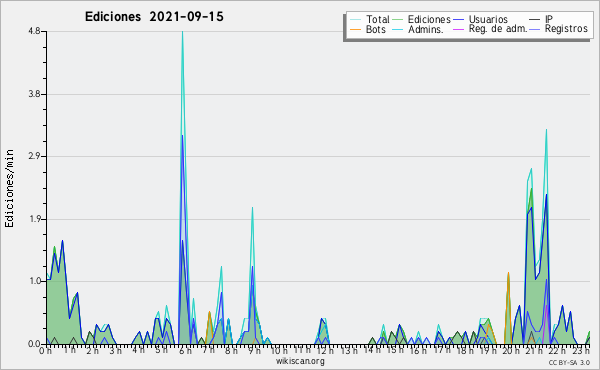Screen dimensions: 600x370
Task: Click the 1.9 y-axis value
Action: [x=34, y=219]
